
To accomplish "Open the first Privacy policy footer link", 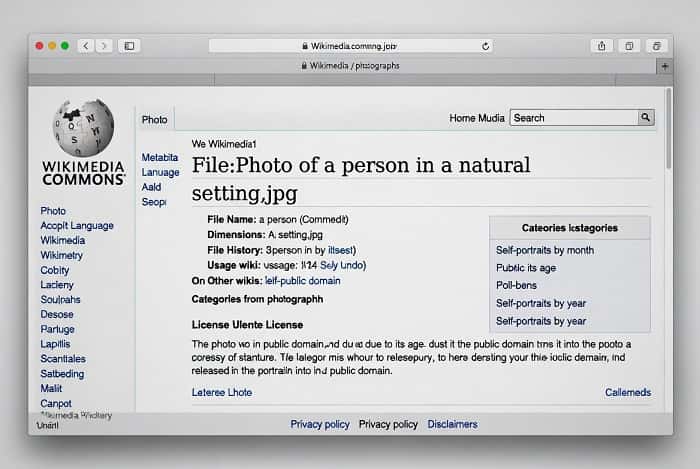I will click(320, 424).
